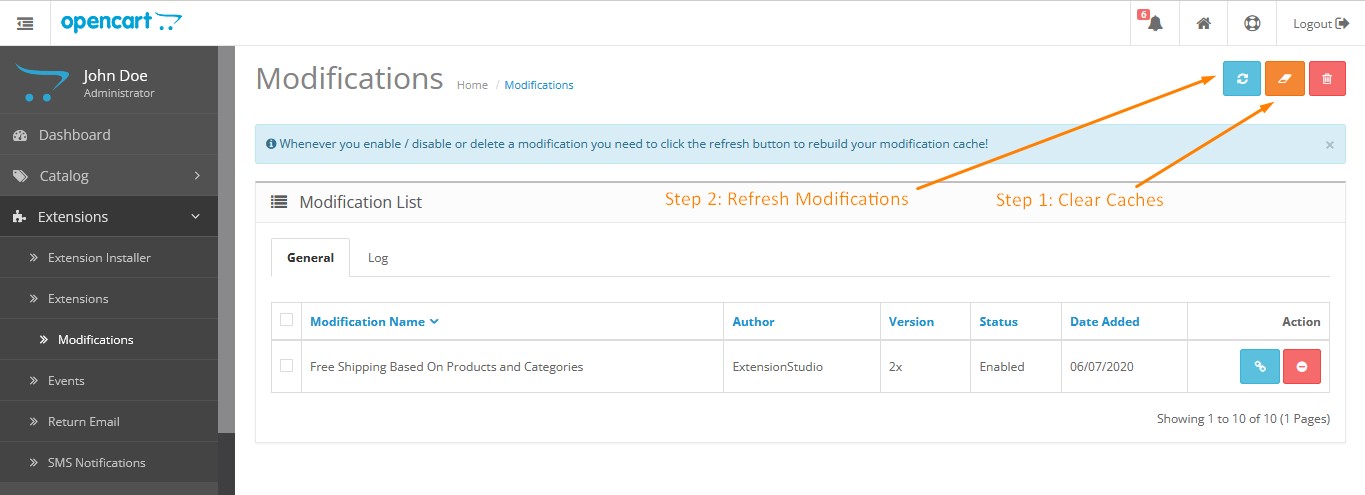Screen dimensions: 1365x495
Task: Go to storefront via home icon
Action: (1204, 23)
